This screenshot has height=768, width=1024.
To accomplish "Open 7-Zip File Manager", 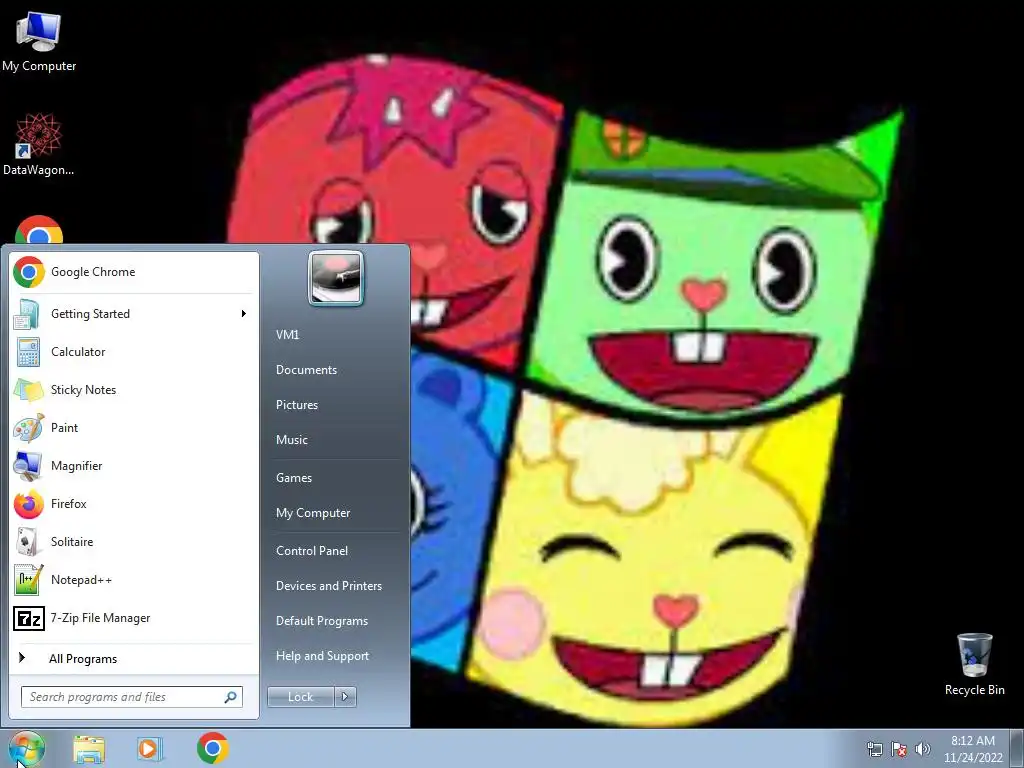I will [x=133, y=618].
